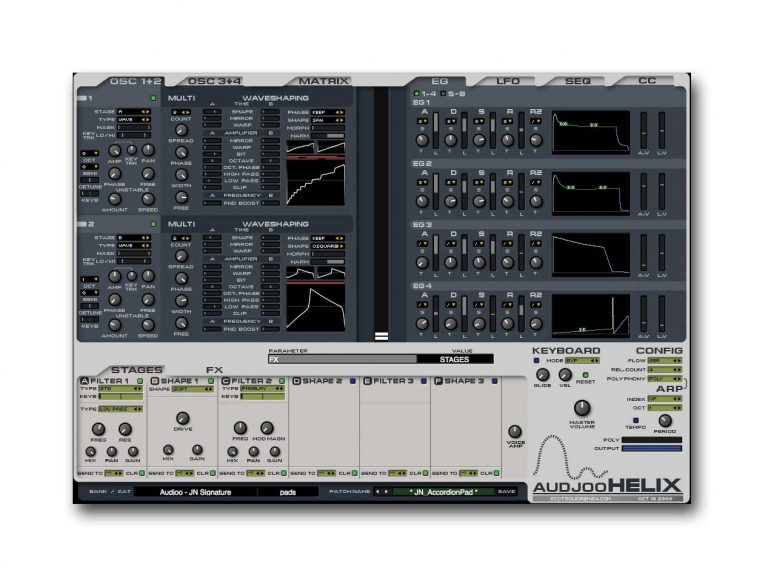Image resolution: width=768 pixels, height=576 pixels.
Task: Switch to the LFO tab
Action: pos(508,81)
